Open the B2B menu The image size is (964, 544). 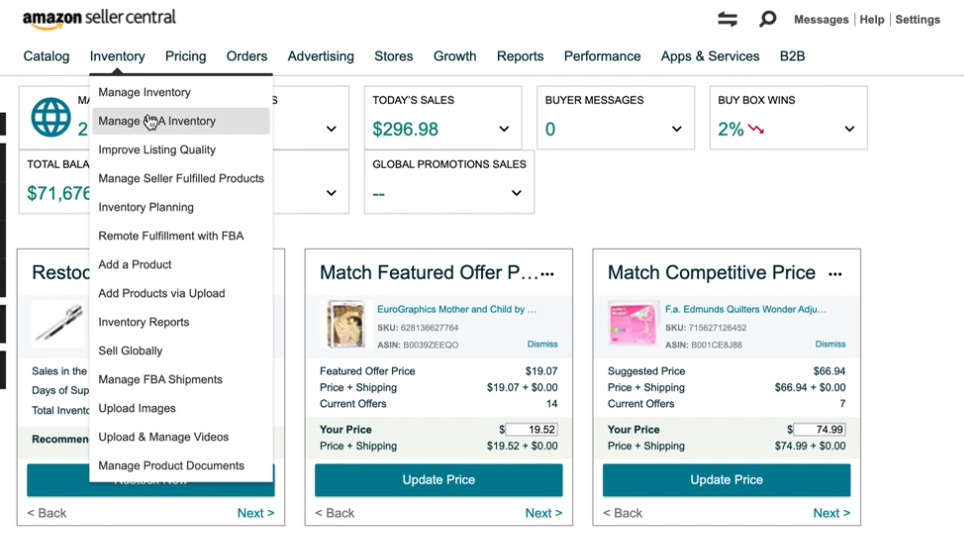(x=792, y=57)
